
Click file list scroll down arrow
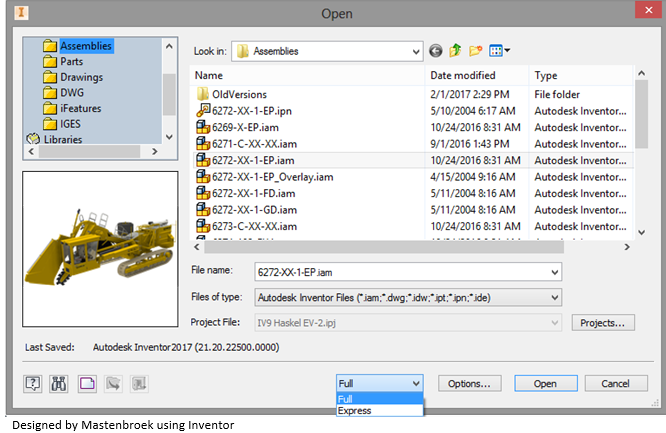641,232
